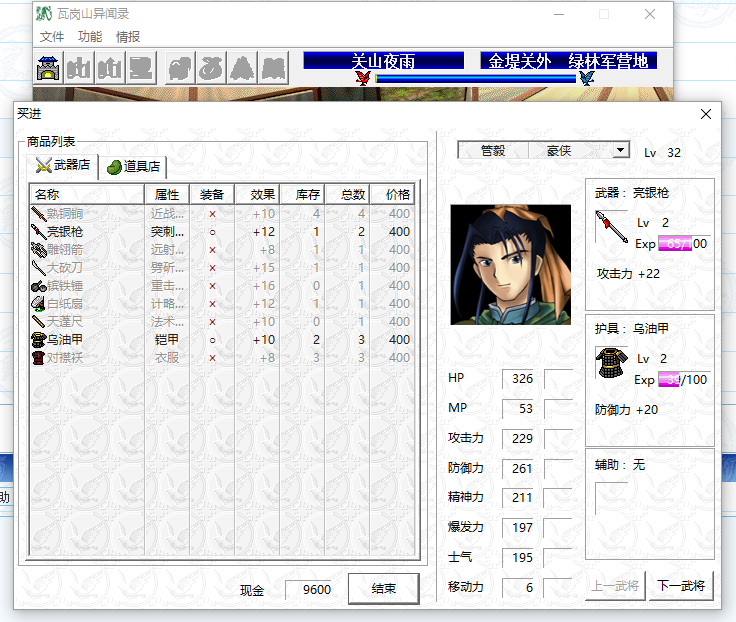
Task: Sort by 属性 column header
Action: (167, 194)
